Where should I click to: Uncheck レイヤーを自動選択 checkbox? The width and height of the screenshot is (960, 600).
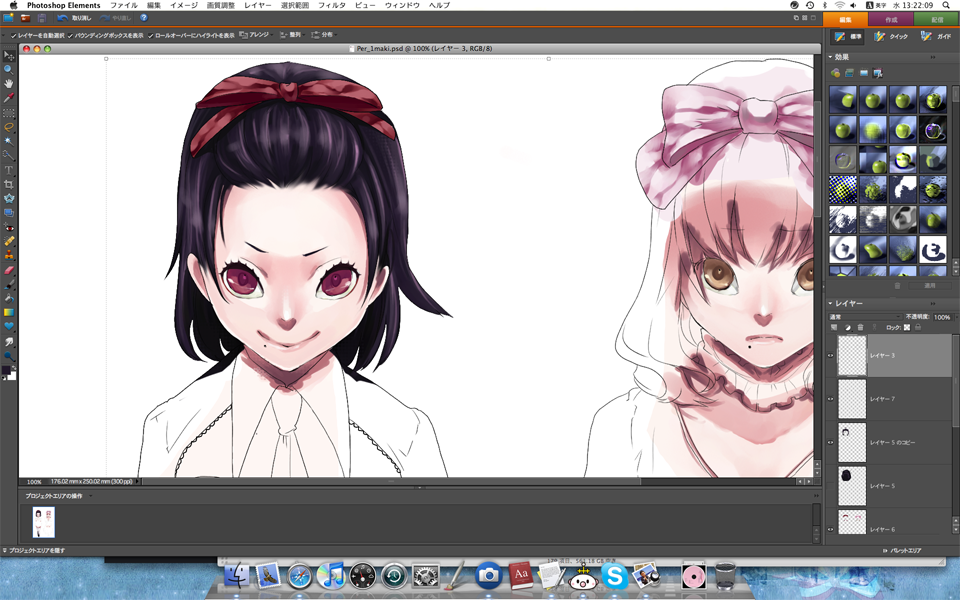pos(13,36)
